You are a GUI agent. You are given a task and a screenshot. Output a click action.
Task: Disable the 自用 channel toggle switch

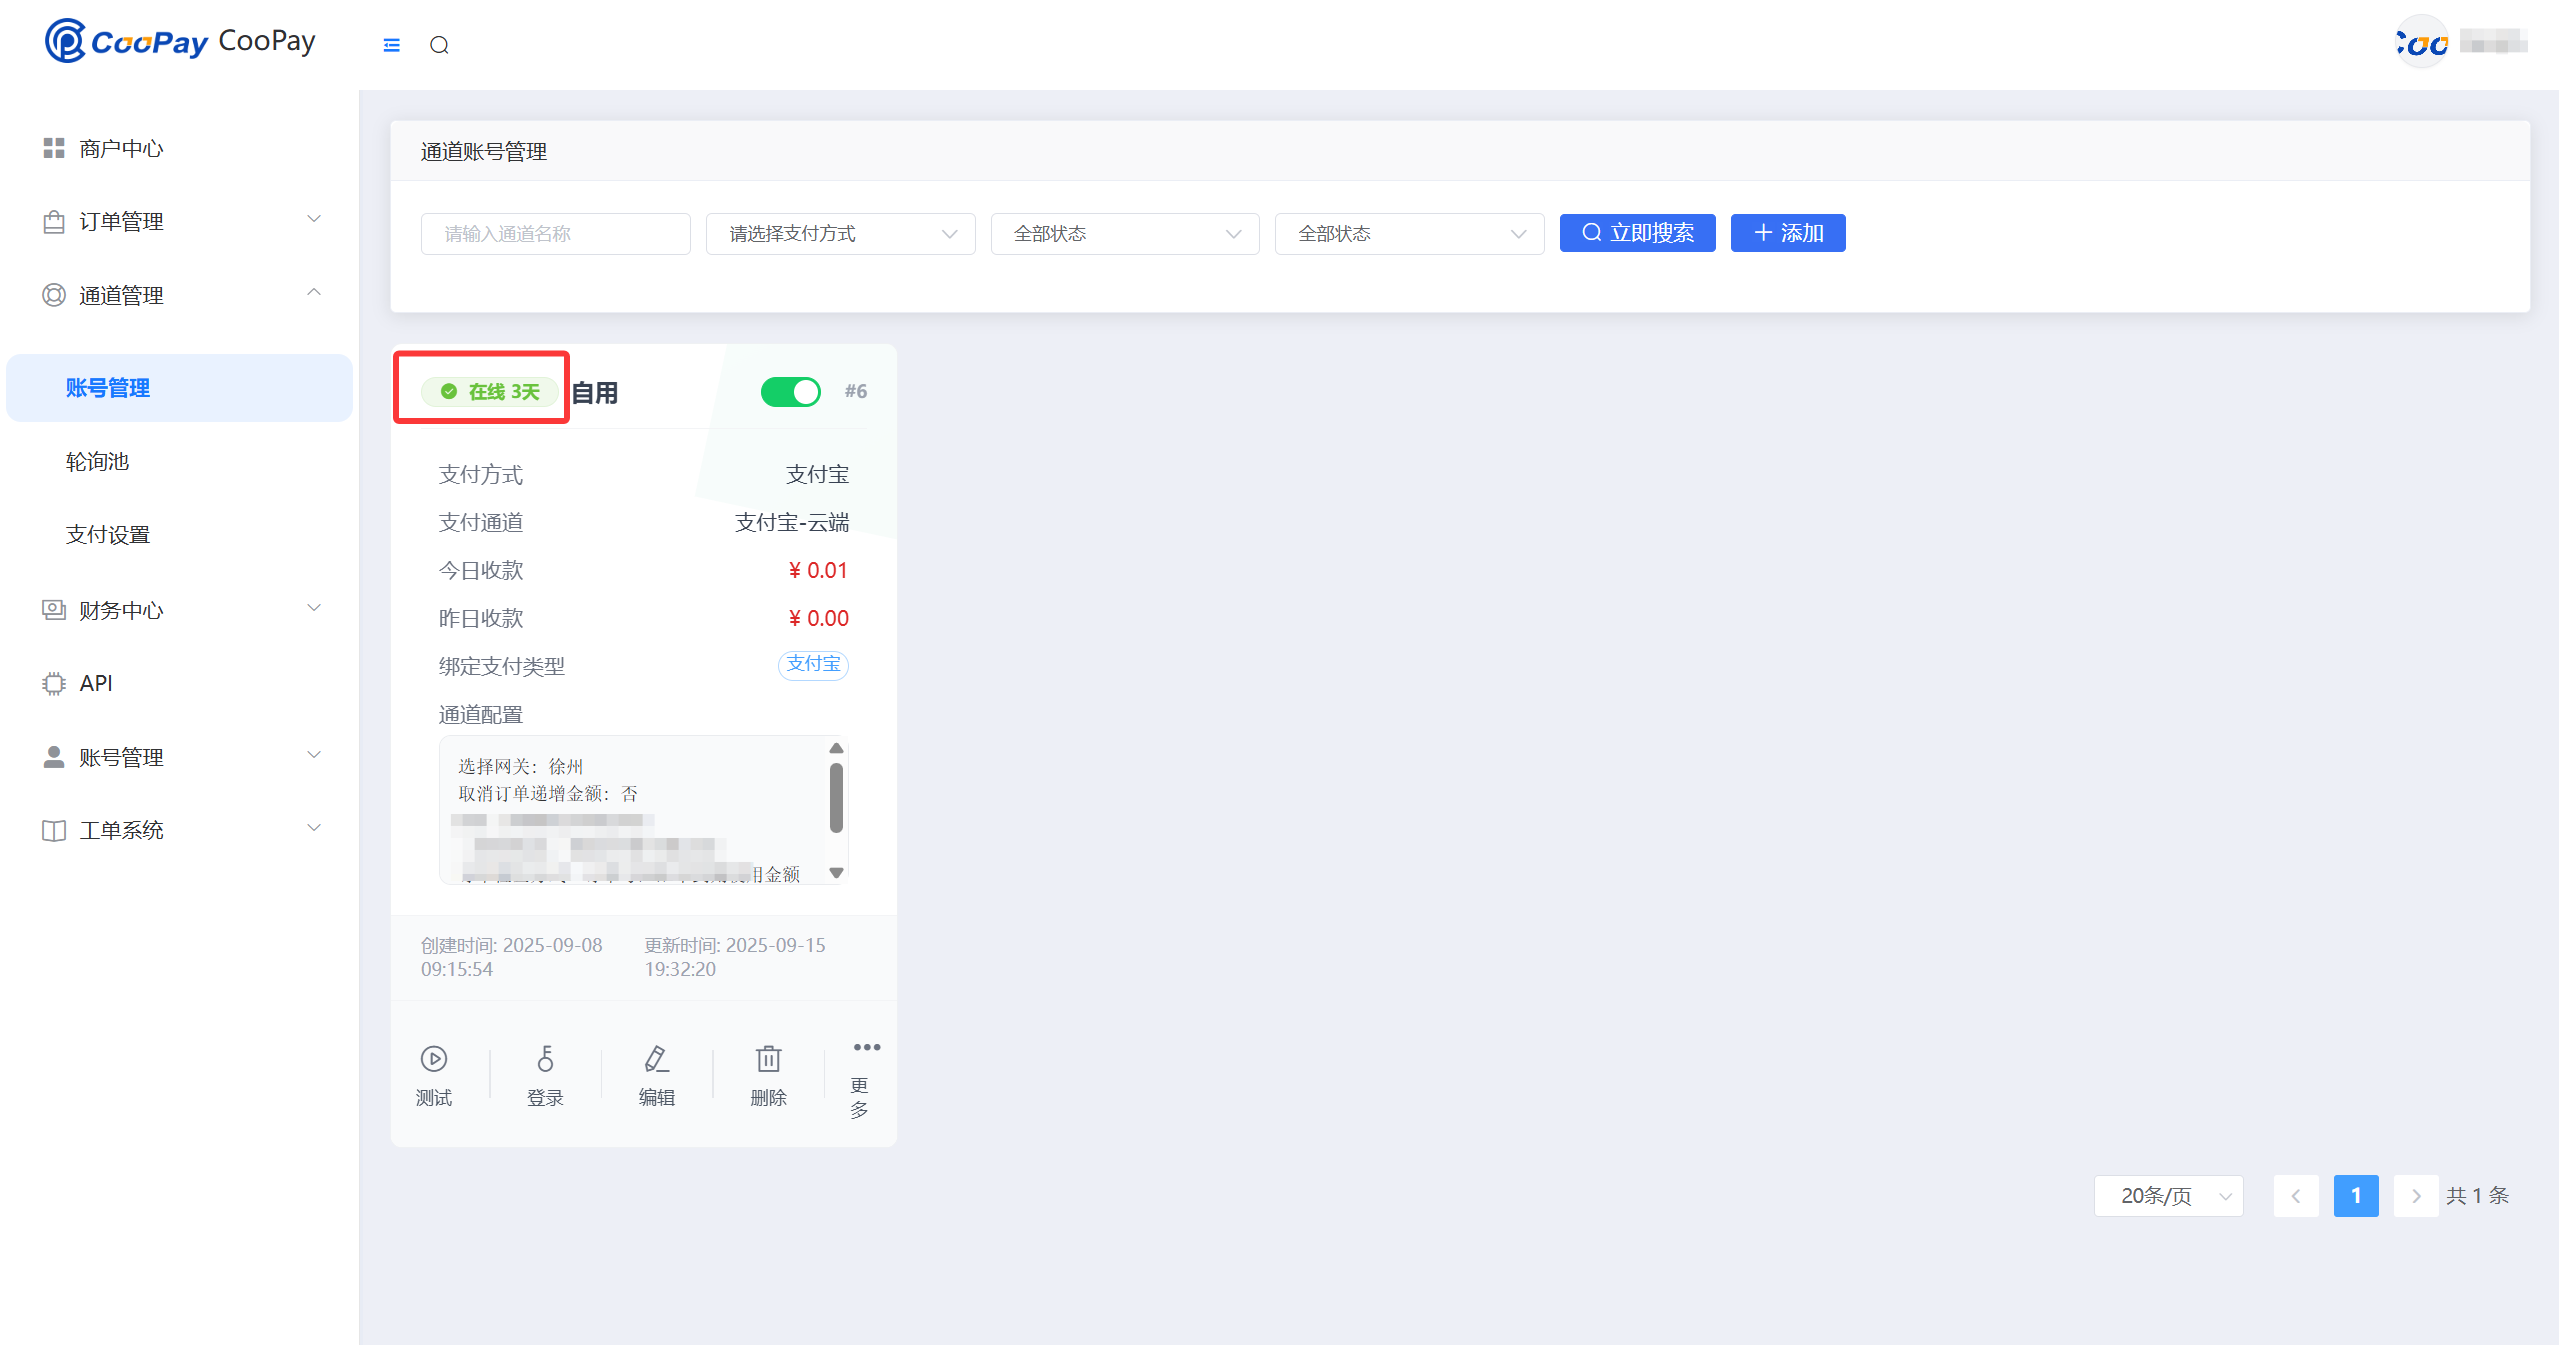point(790,392)
